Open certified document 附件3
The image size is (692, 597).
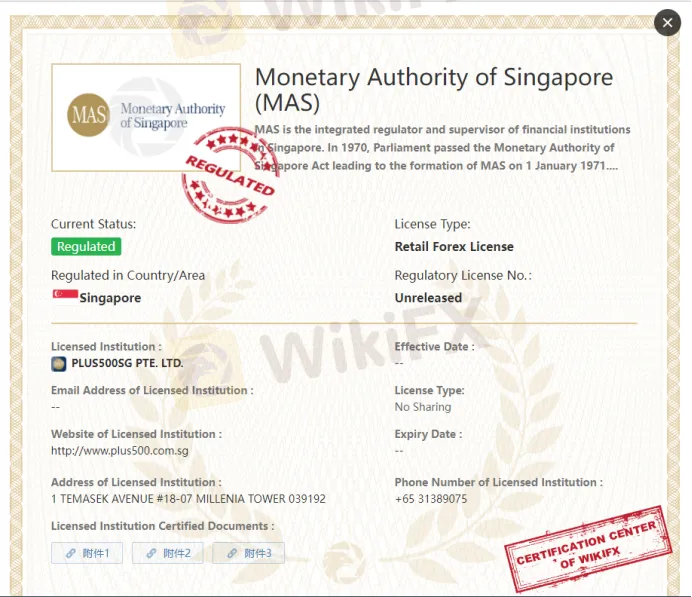click(x=248, y=553)
